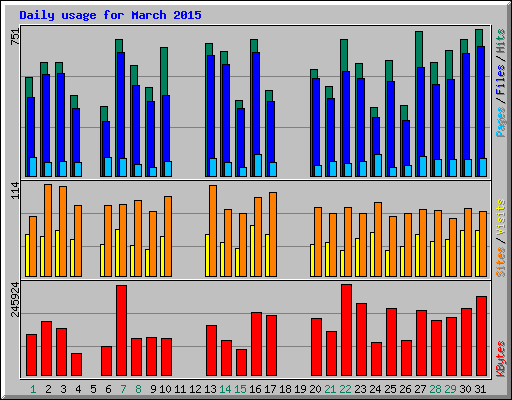Viewport: 512px width, 400px height.
Task: Click the orange Visits bar for day 2
Action: [x=48, y=230]
